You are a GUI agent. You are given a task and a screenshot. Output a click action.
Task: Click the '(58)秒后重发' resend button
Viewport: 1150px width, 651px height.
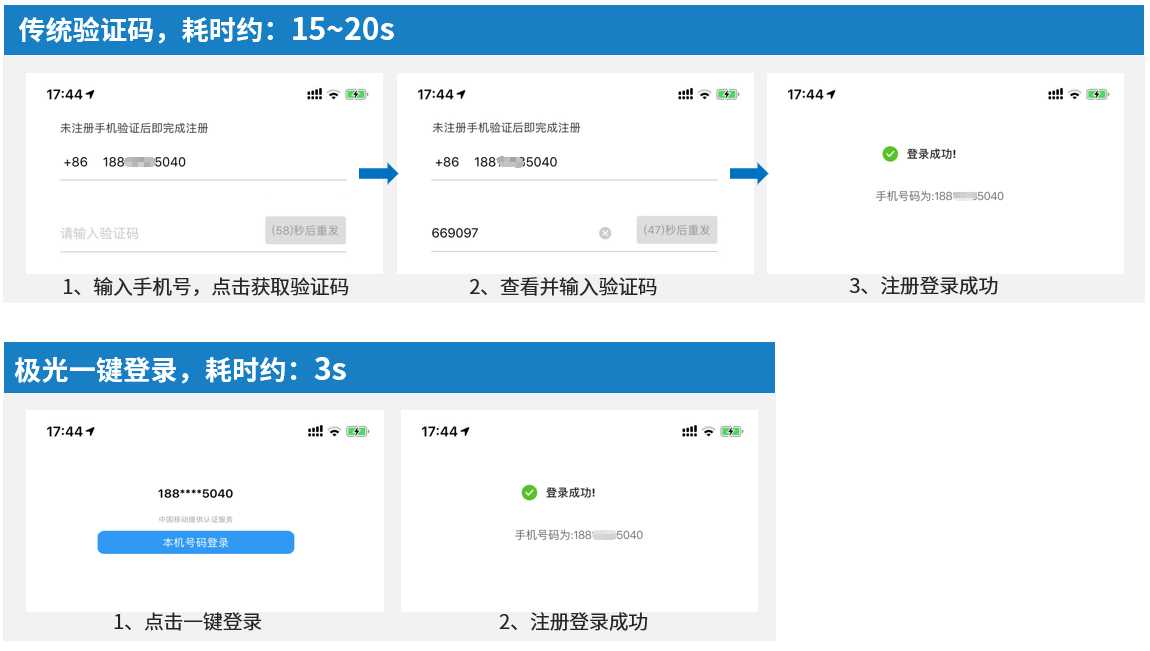point(305,230)
